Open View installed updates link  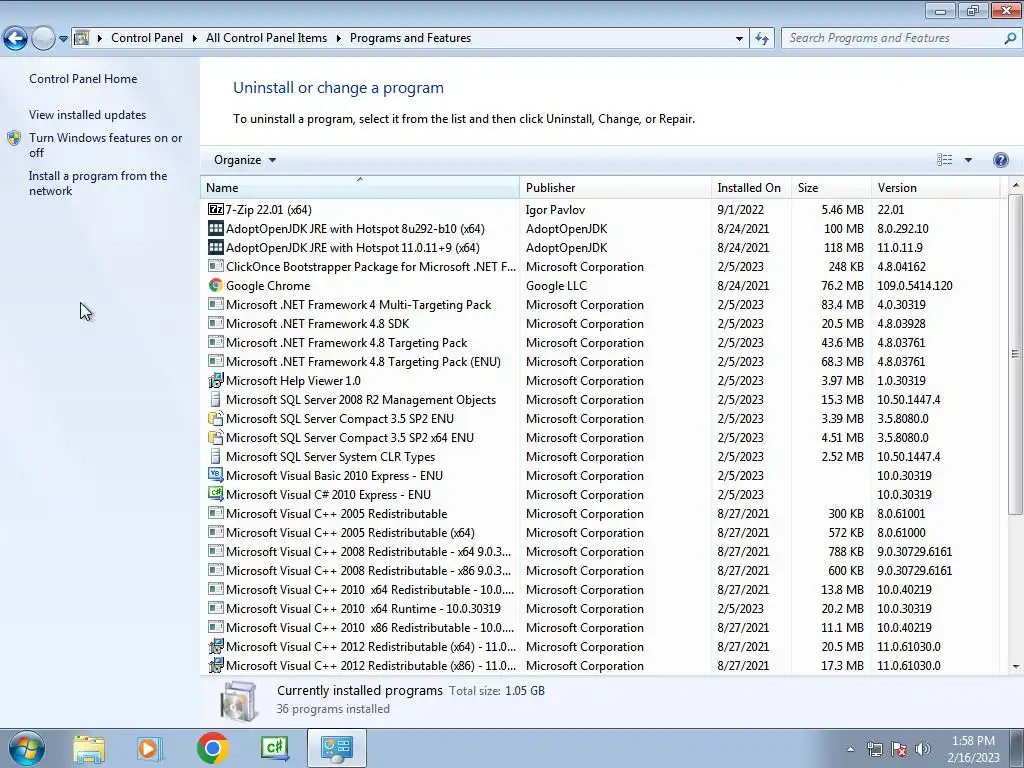click(88, 114)
